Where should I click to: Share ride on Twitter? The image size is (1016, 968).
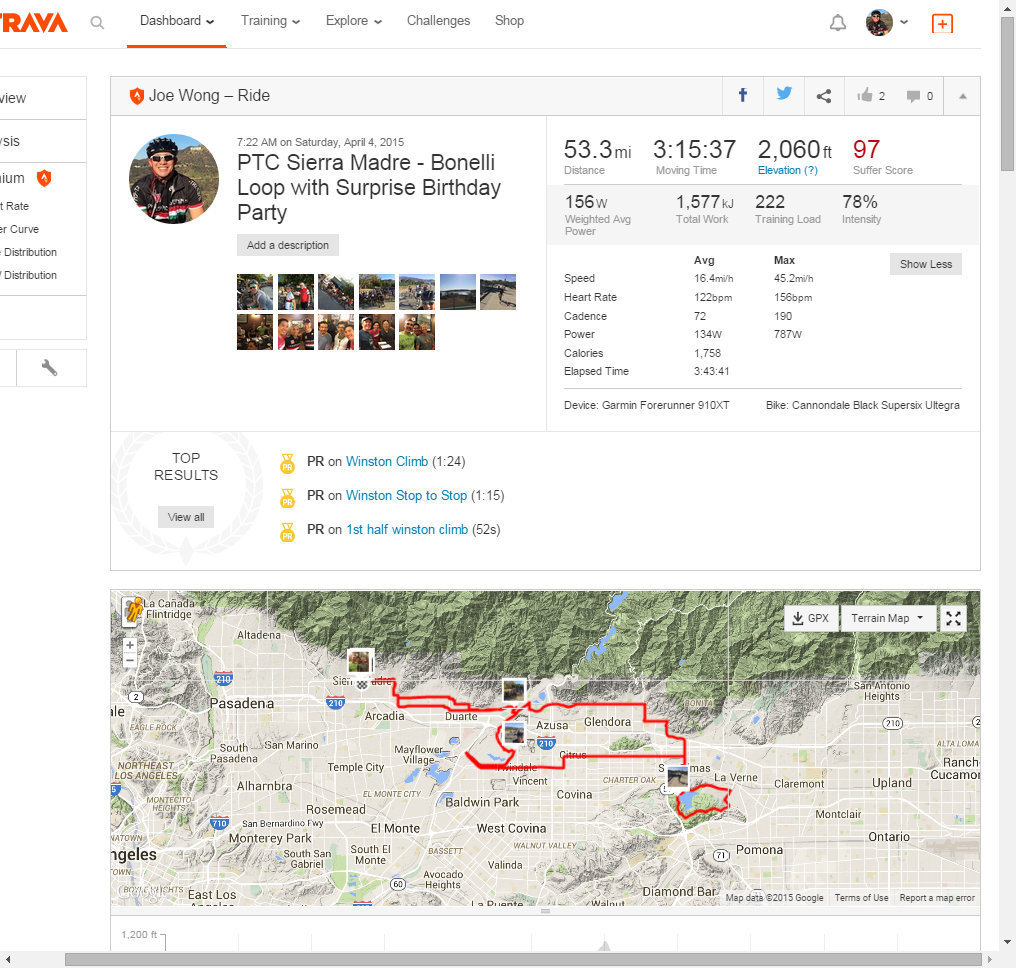tap(784, 95)
